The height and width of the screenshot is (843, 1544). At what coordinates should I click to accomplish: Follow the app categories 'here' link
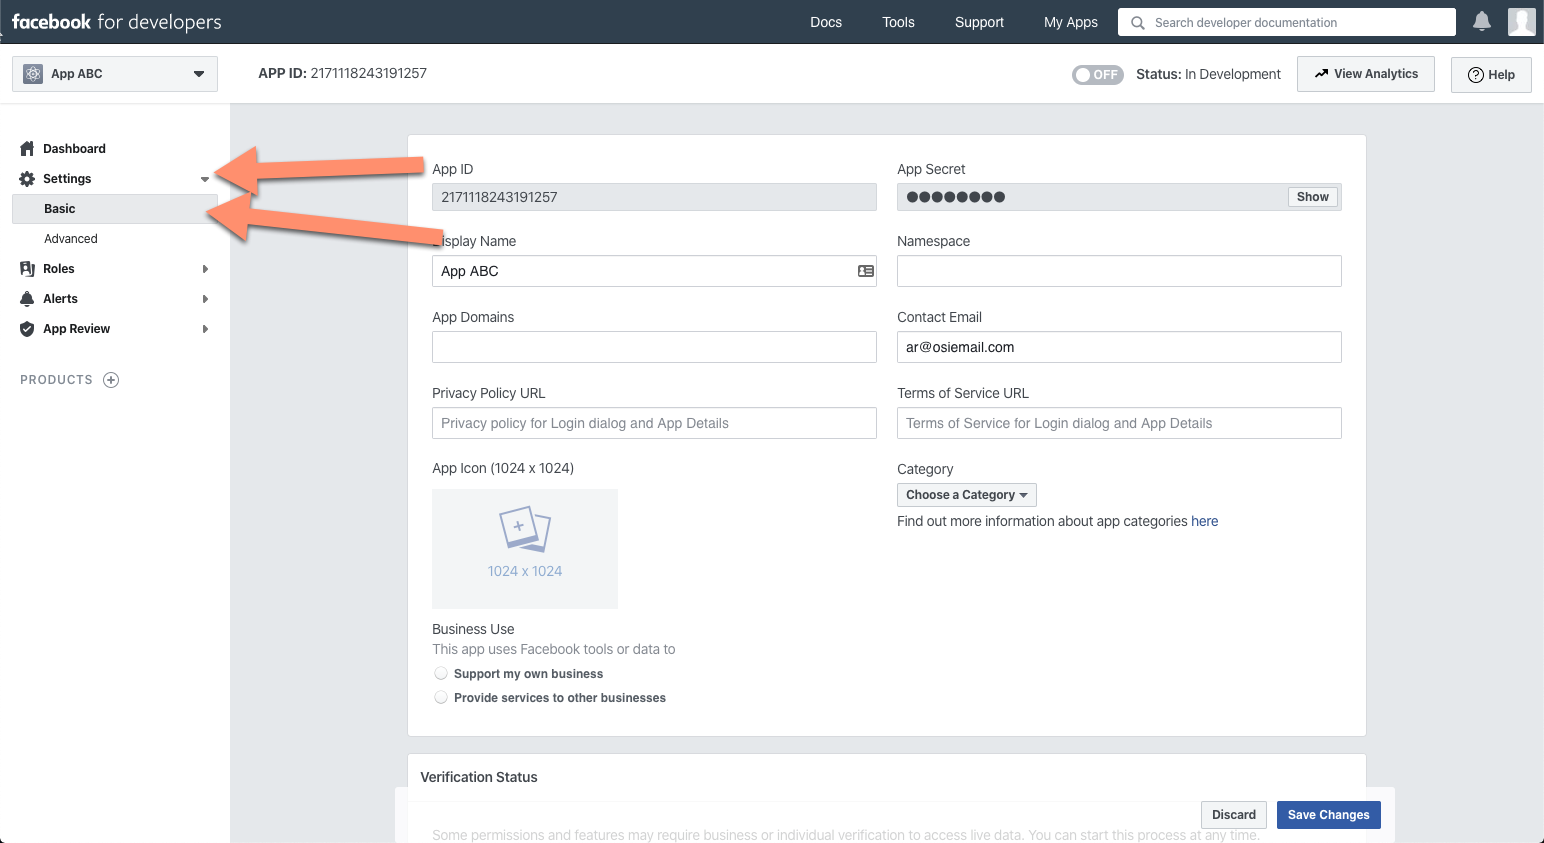[x=1205, y=521]
